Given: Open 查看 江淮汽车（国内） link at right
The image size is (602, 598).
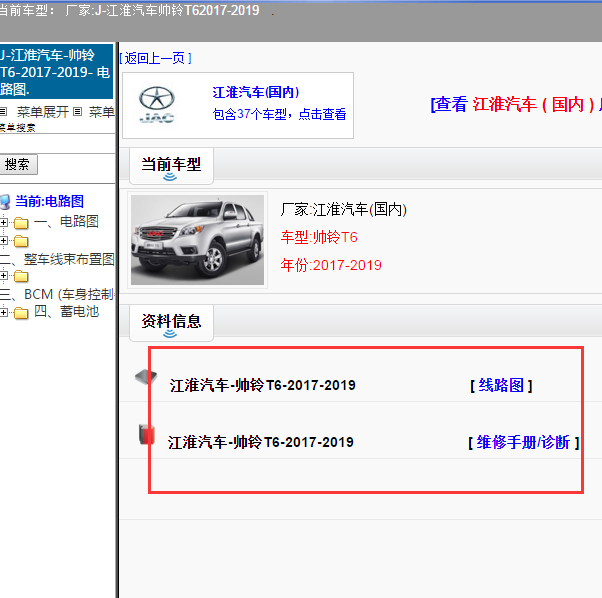Looking at the screenshot, I should coord(516,104).
